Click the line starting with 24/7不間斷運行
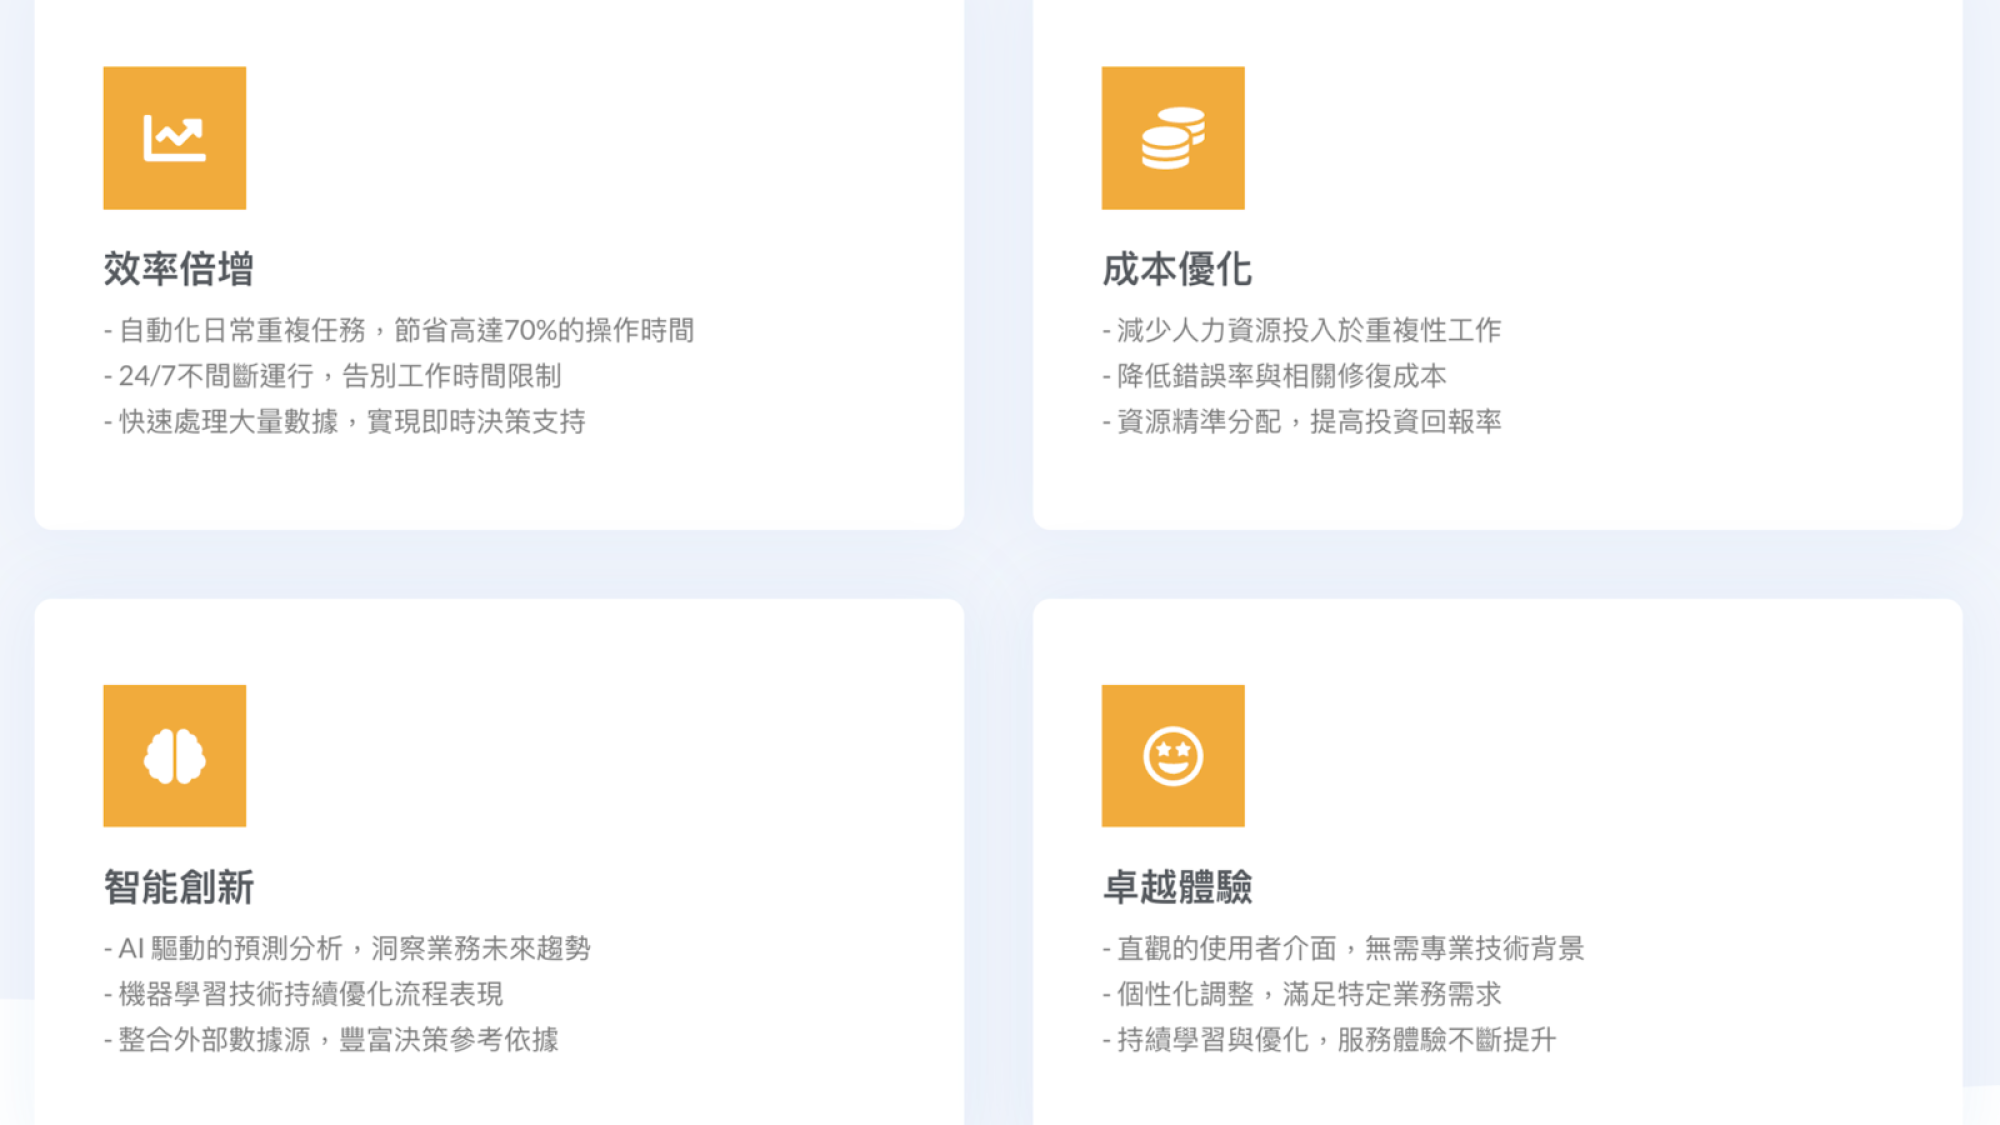The width and height of the screenshot is (2000, 1125). [332, 376]
